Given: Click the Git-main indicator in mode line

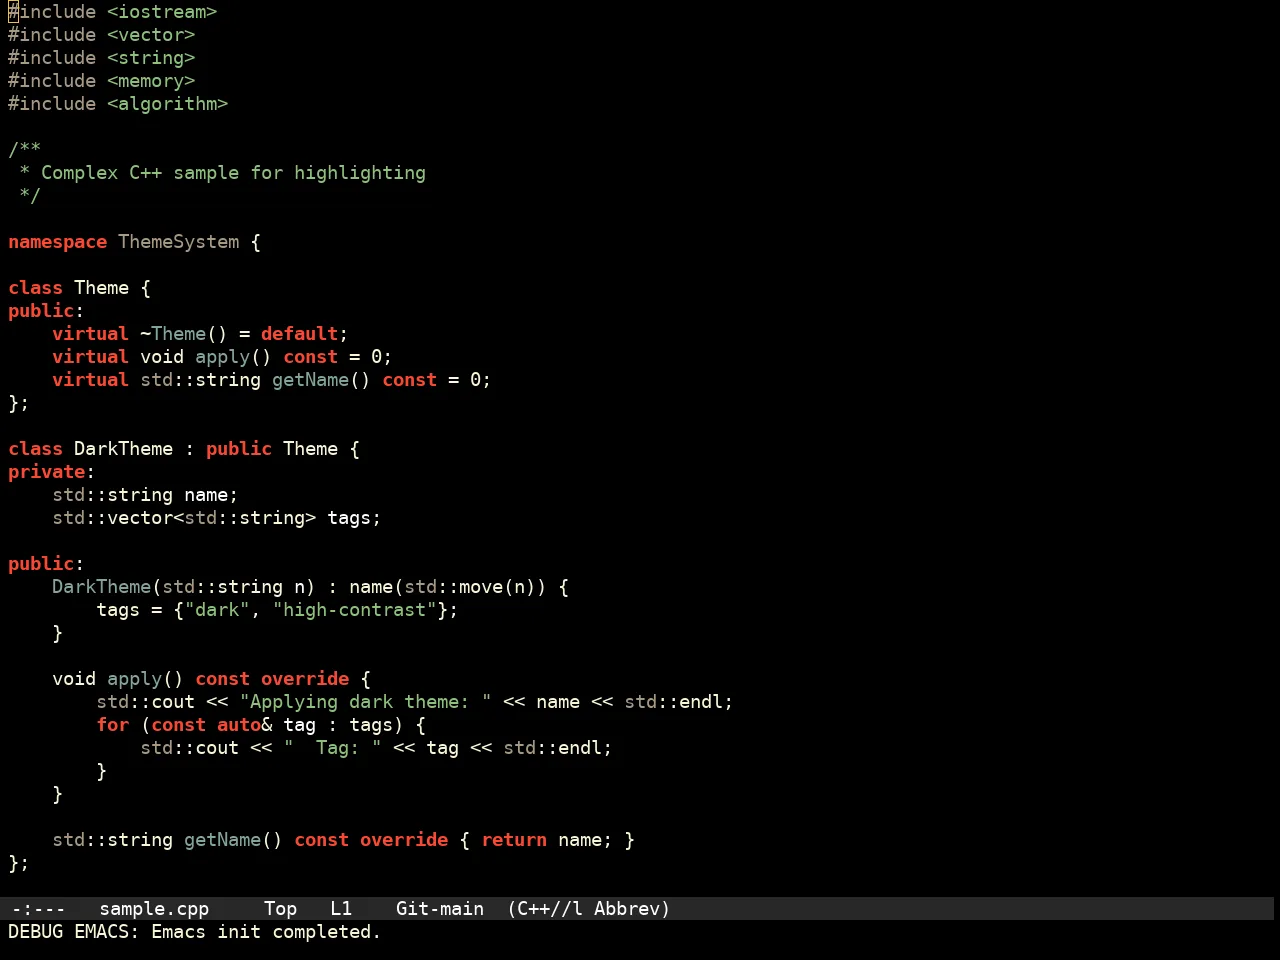Looking at the screenshot, I should tap(440, 909).
